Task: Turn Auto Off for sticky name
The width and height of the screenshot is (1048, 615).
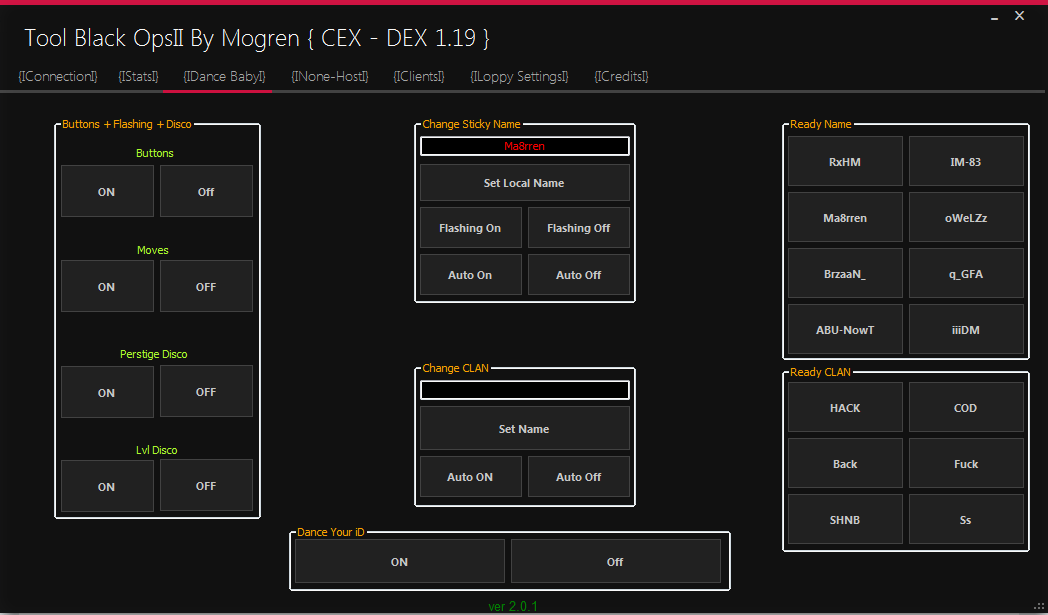Action: pyautogui.click(x=579, y=275)
